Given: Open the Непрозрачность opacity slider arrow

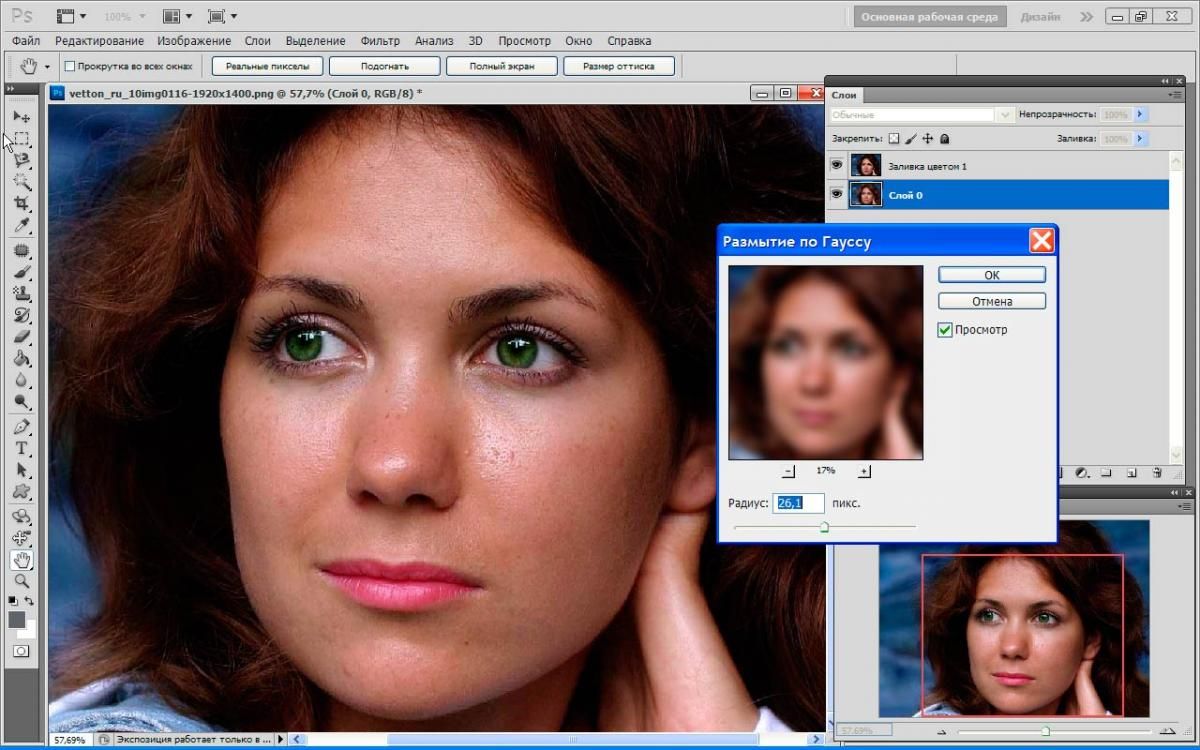Looking at the screenshot, I should pyautogui.click(x=1140, y=115).
